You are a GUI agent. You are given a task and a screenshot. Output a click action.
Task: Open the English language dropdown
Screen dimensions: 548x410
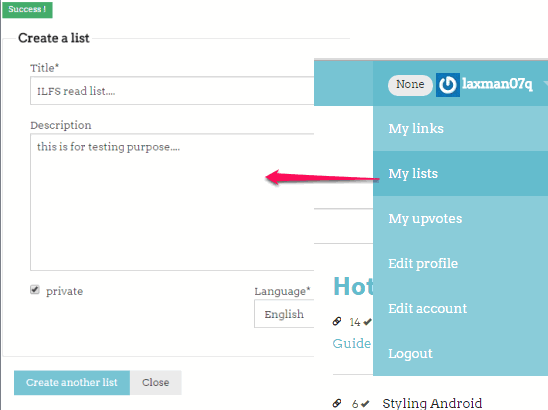click(x=284, y=314)
